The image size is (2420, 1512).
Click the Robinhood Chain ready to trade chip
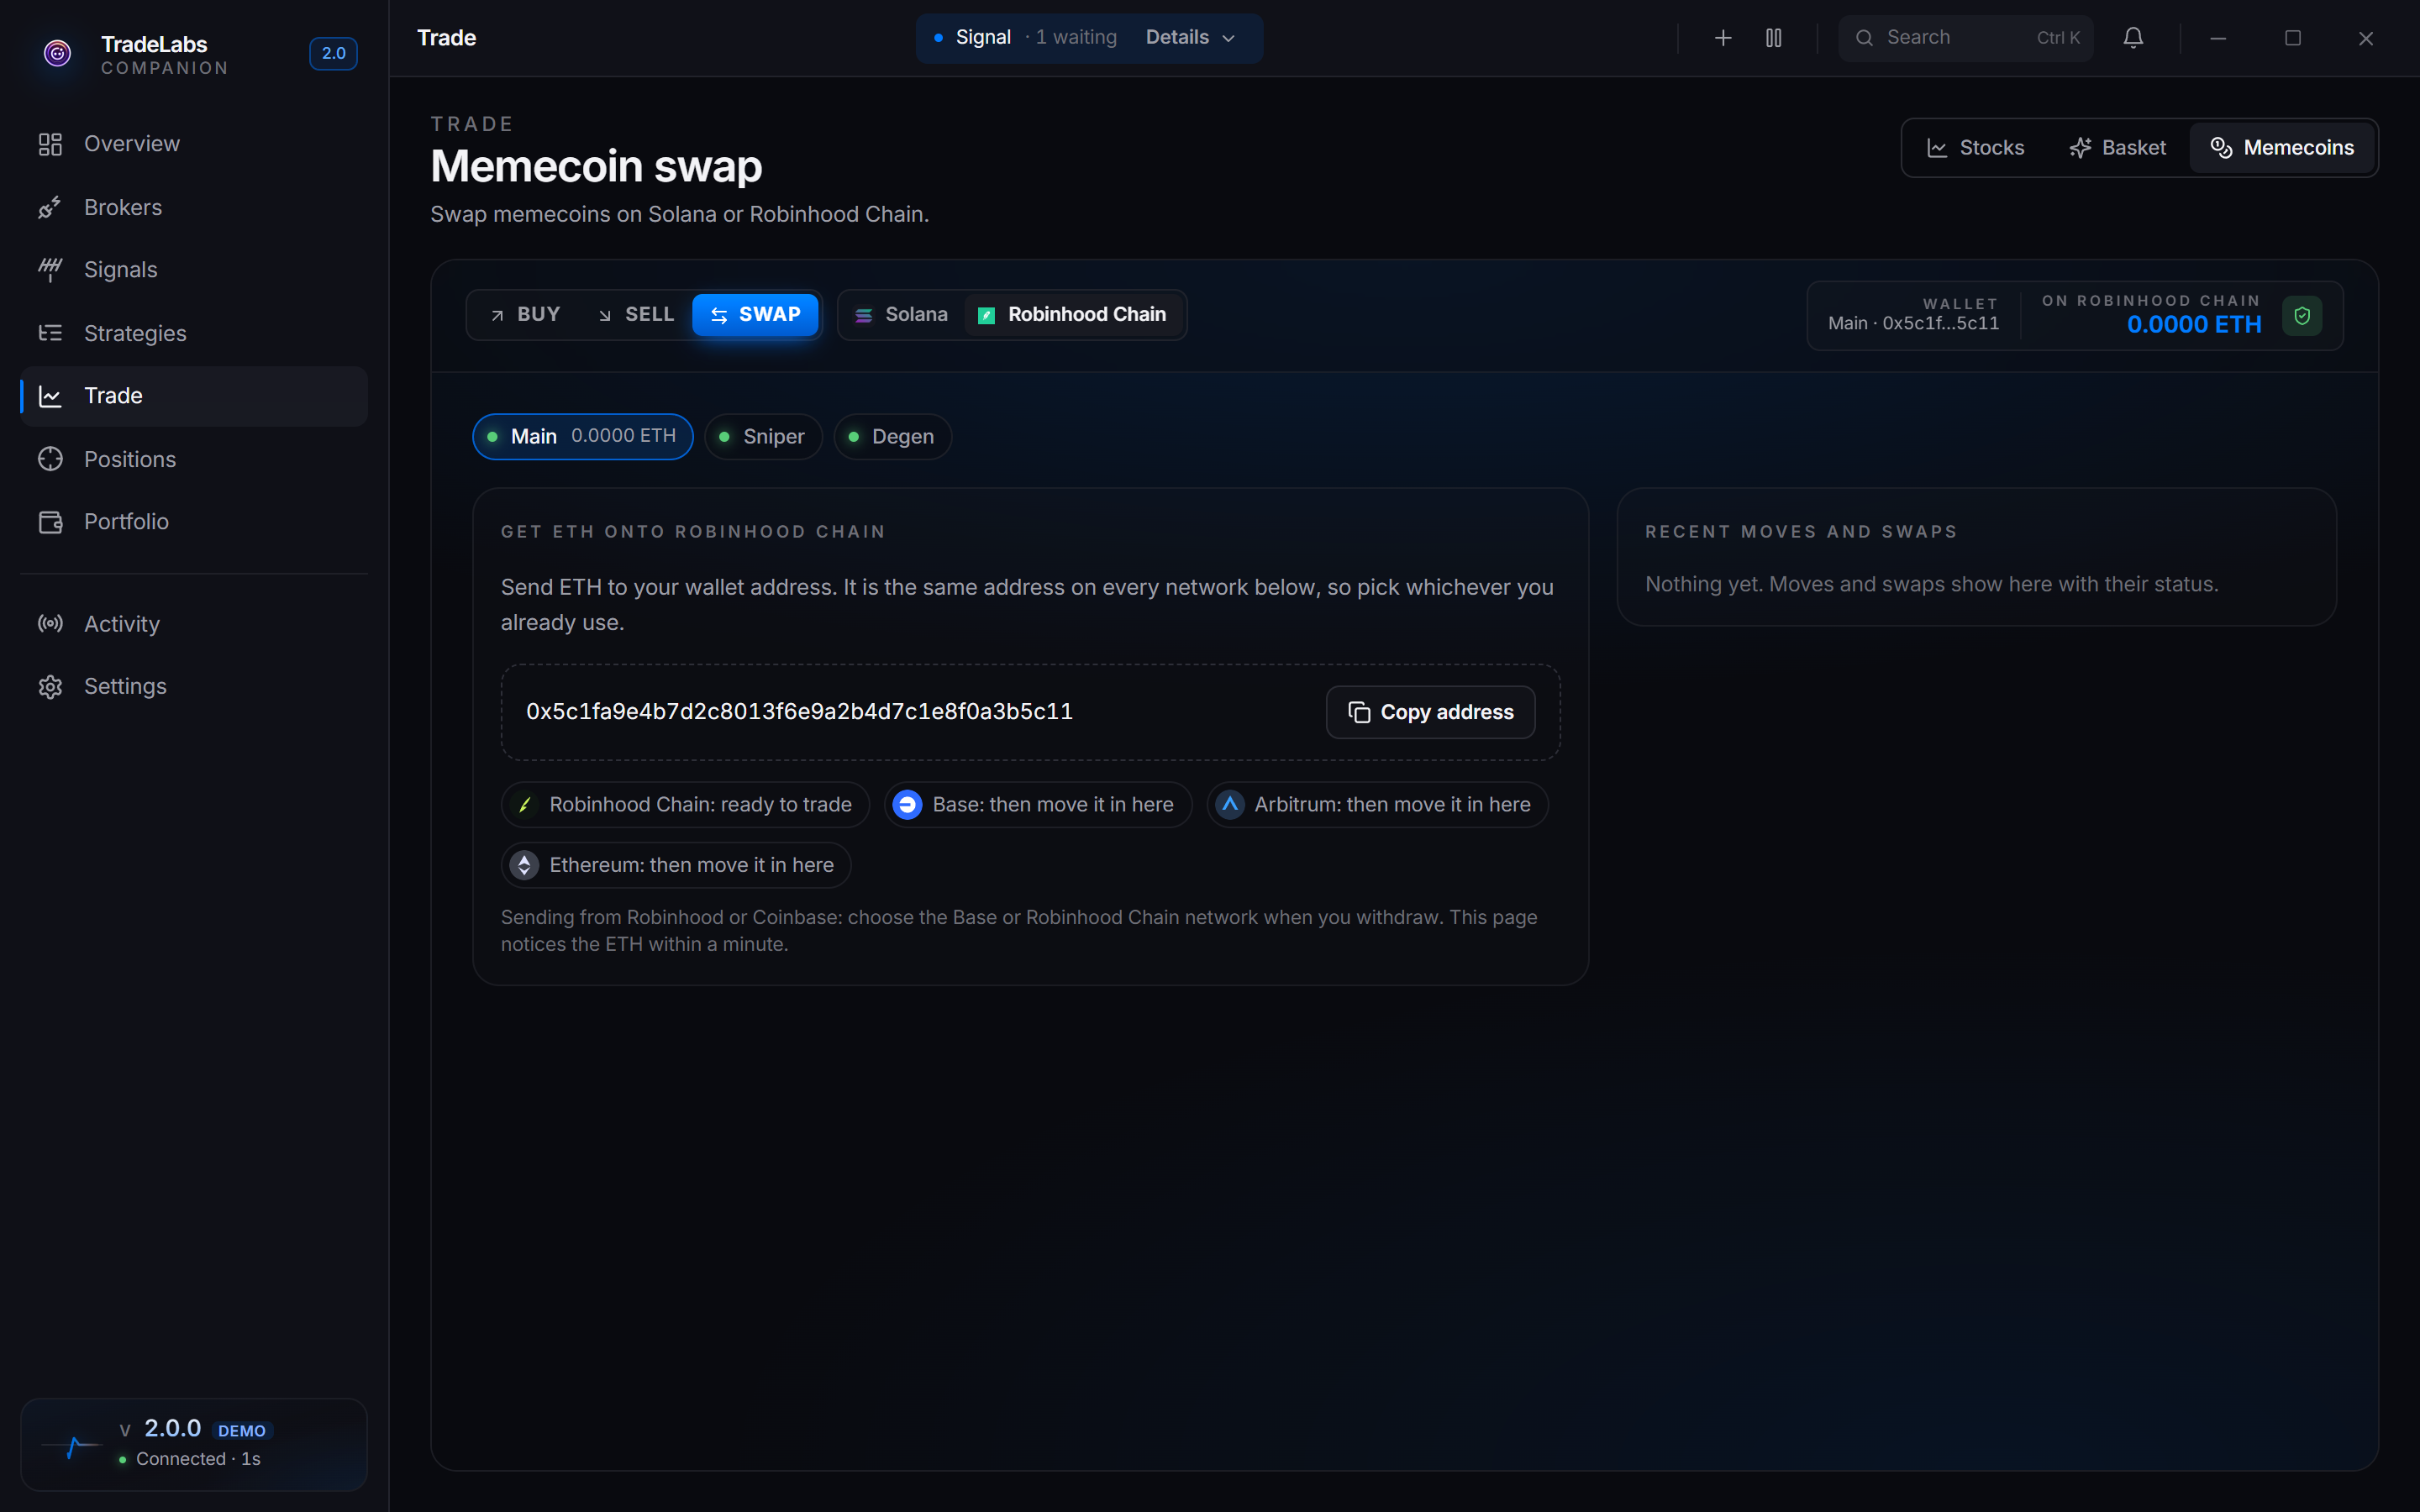(x=685, y=805)
